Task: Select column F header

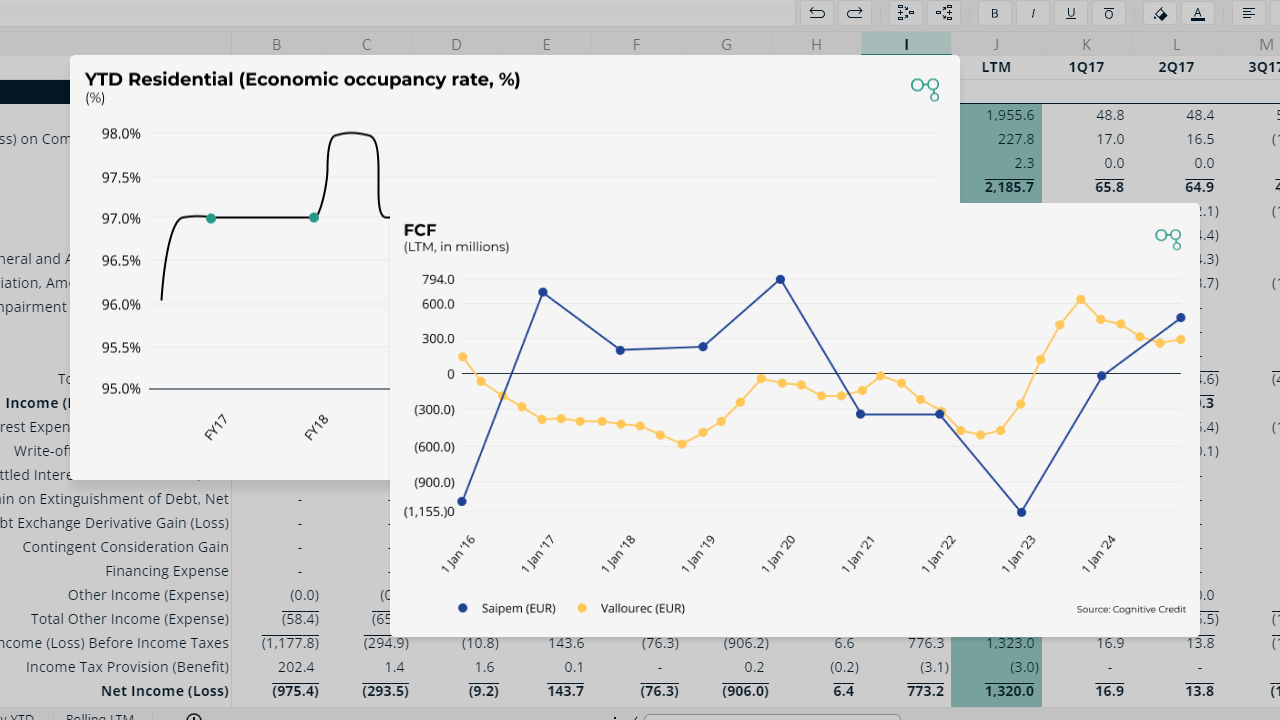Action: click(636, 44)
